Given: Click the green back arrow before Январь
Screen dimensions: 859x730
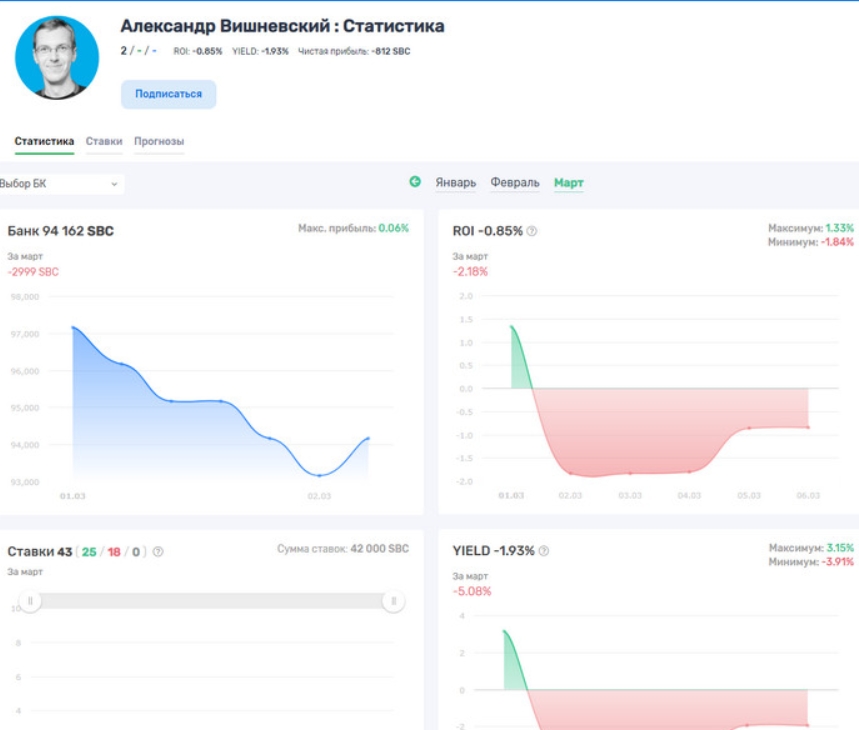Looking at the screenshot, I should point(415,181).
